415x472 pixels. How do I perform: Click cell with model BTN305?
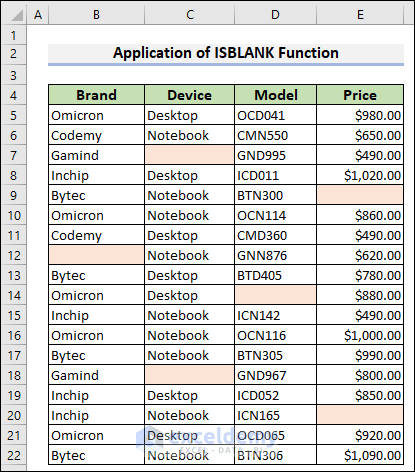(x=275, y=355)
